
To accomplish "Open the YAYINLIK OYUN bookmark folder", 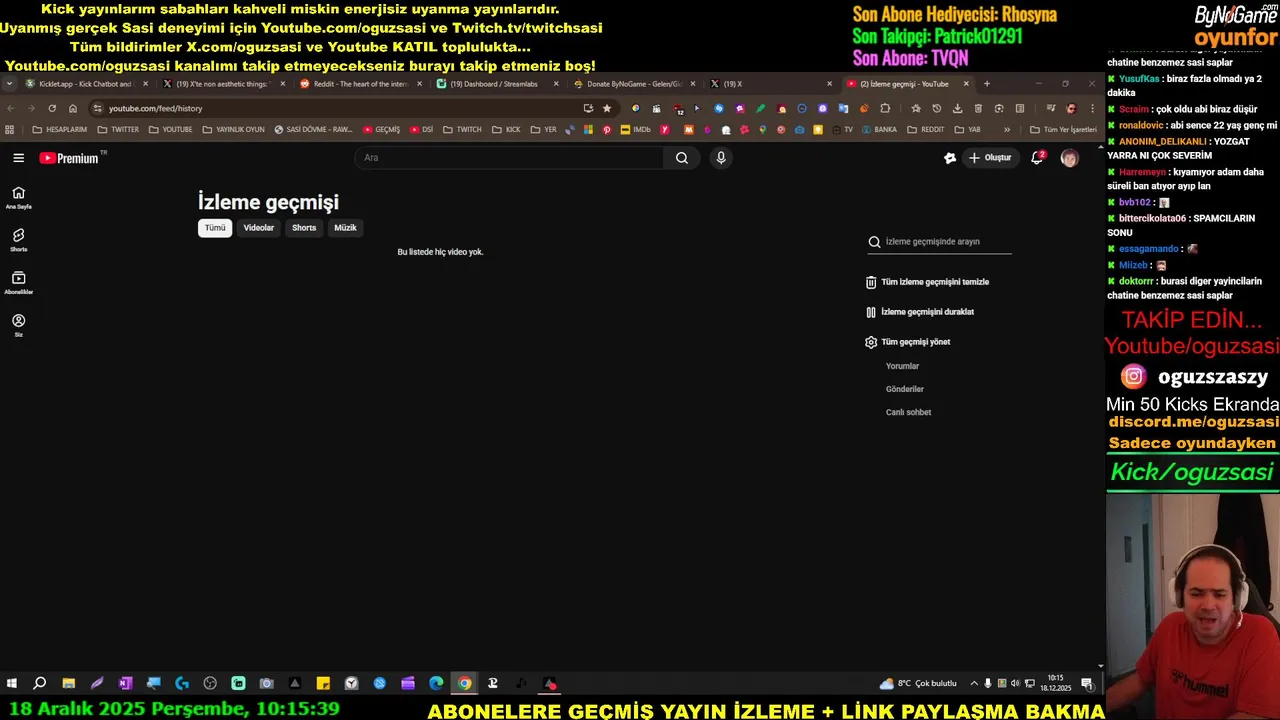I will (x=234, y=130).
